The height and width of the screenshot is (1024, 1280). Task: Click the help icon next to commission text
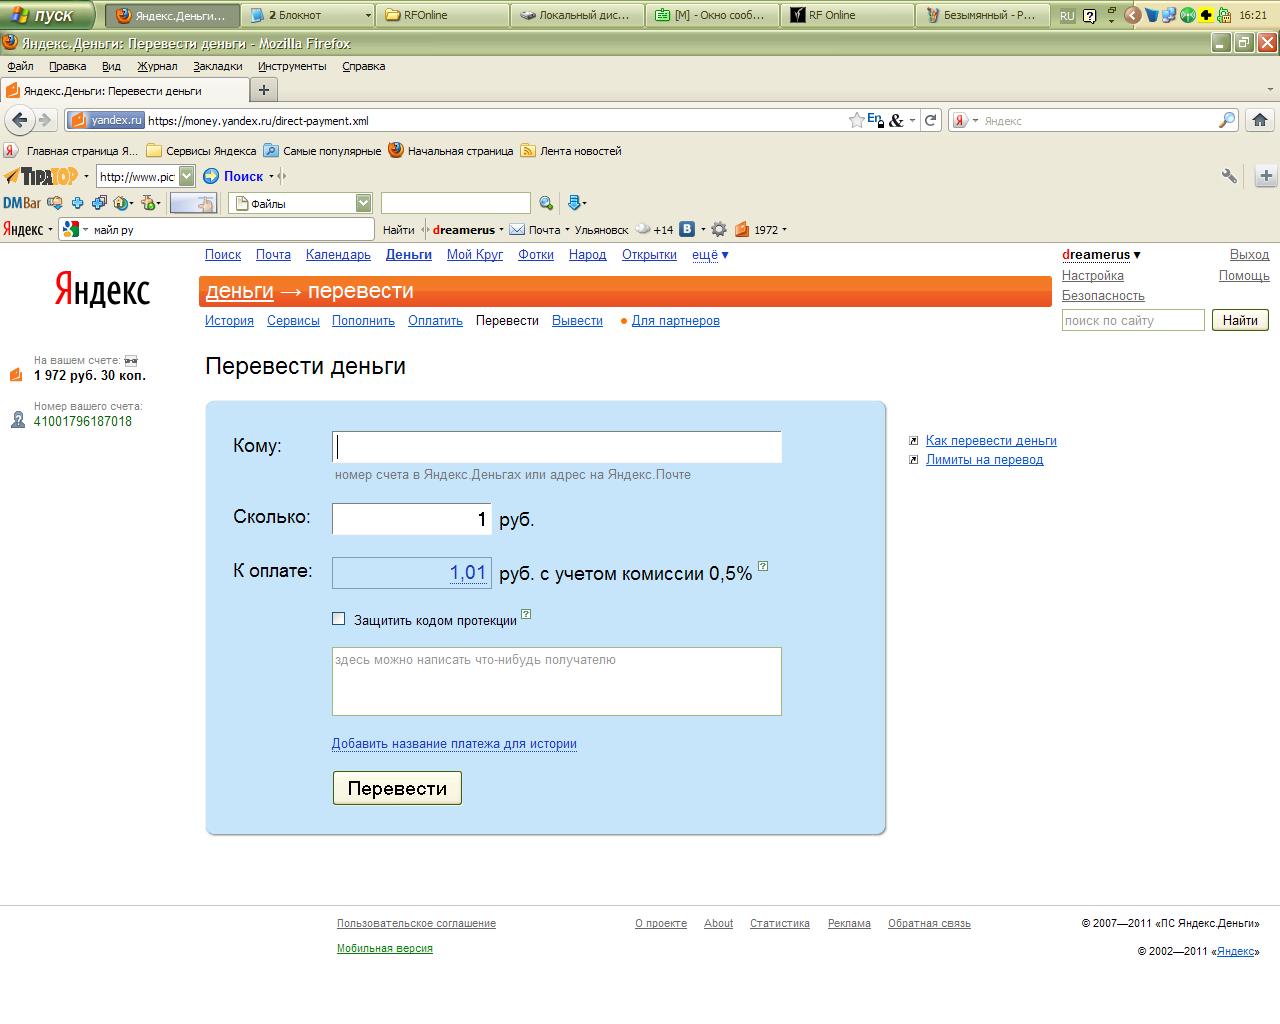click(x=763, y=566)
